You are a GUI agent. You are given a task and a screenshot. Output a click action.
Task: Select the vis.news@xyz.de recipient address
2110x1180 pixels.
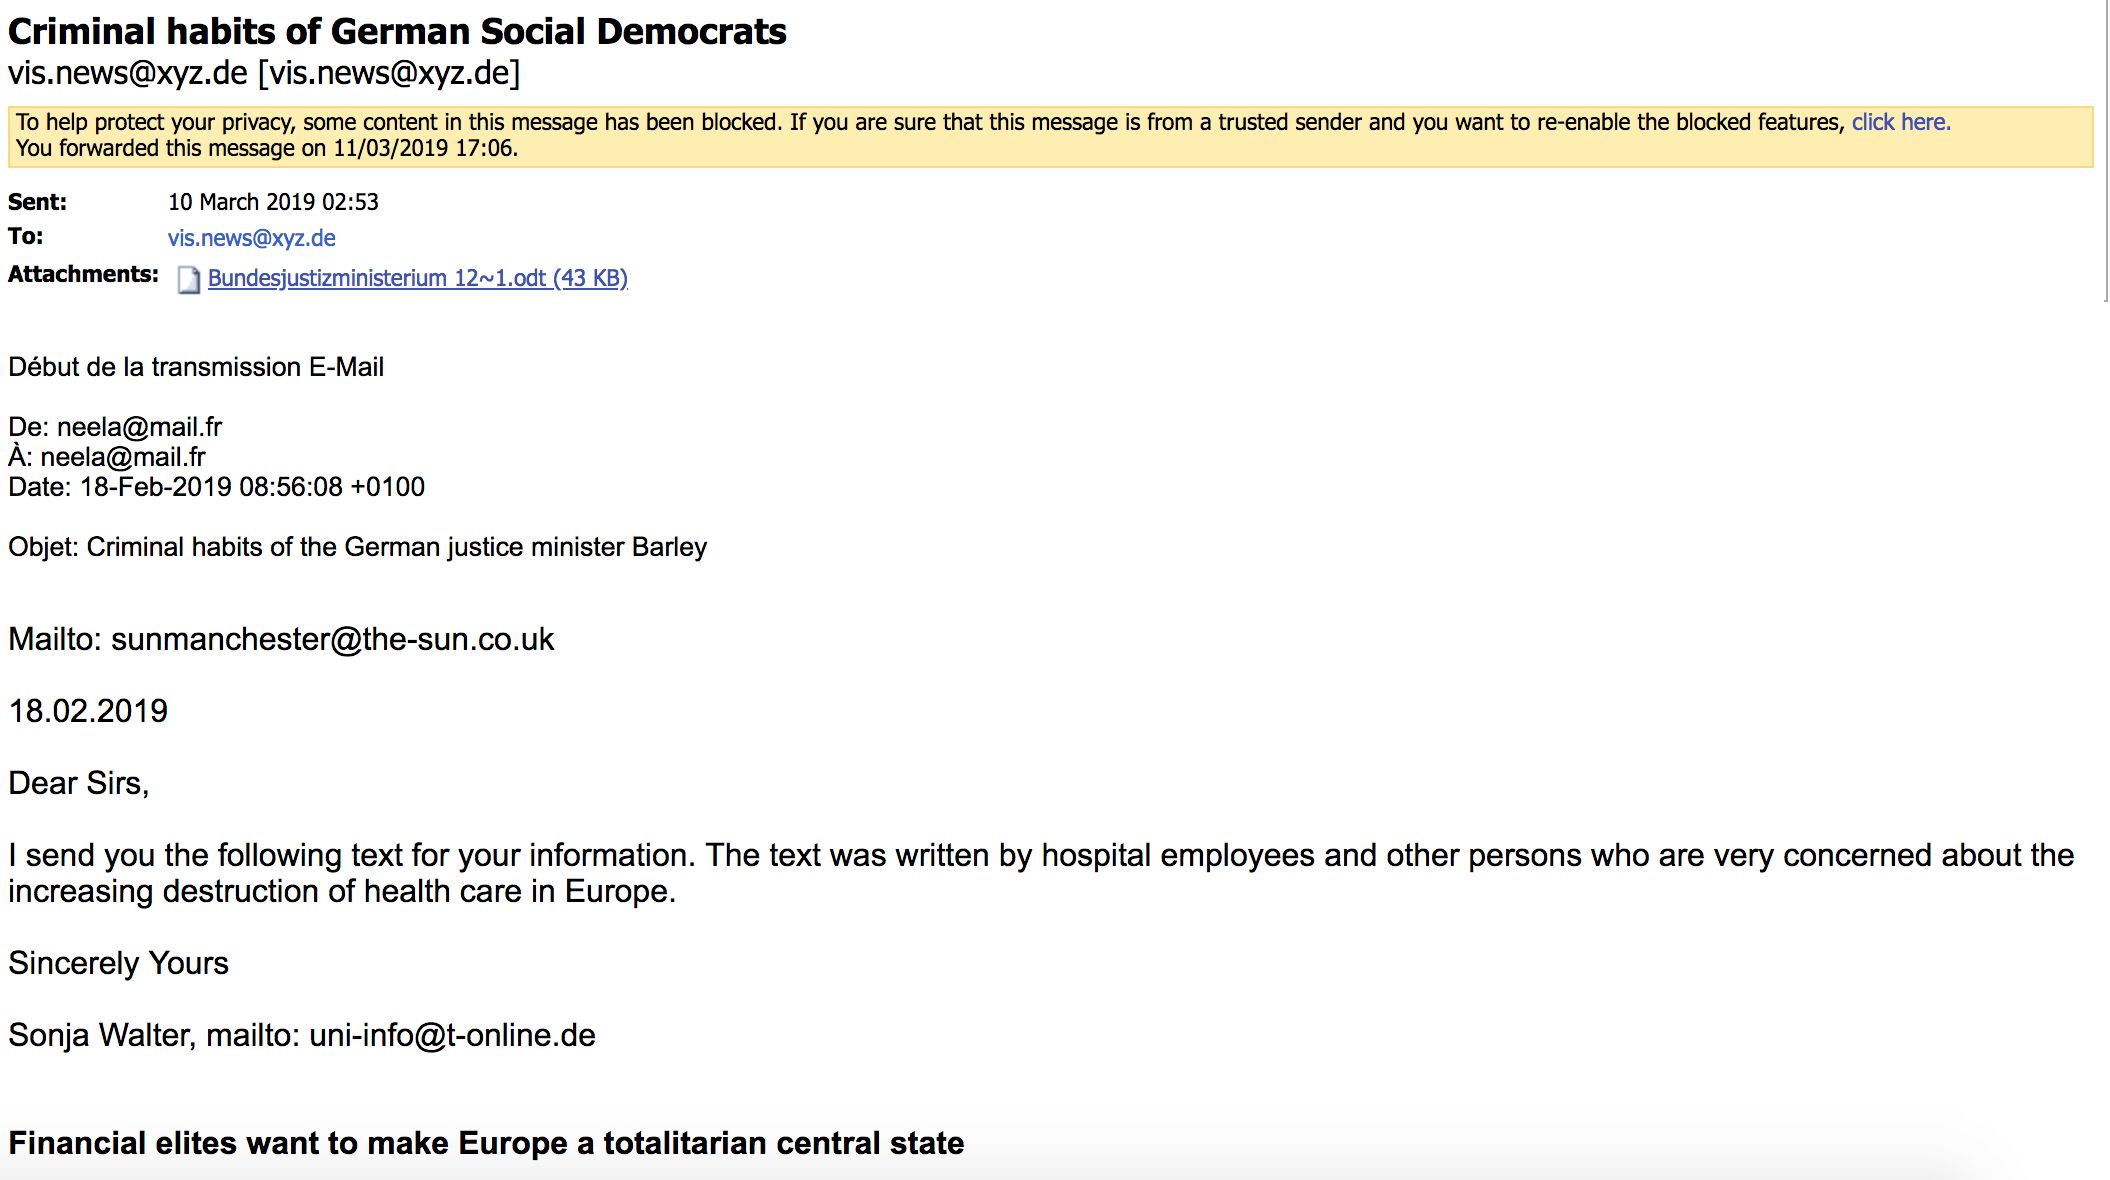(251, 238)
